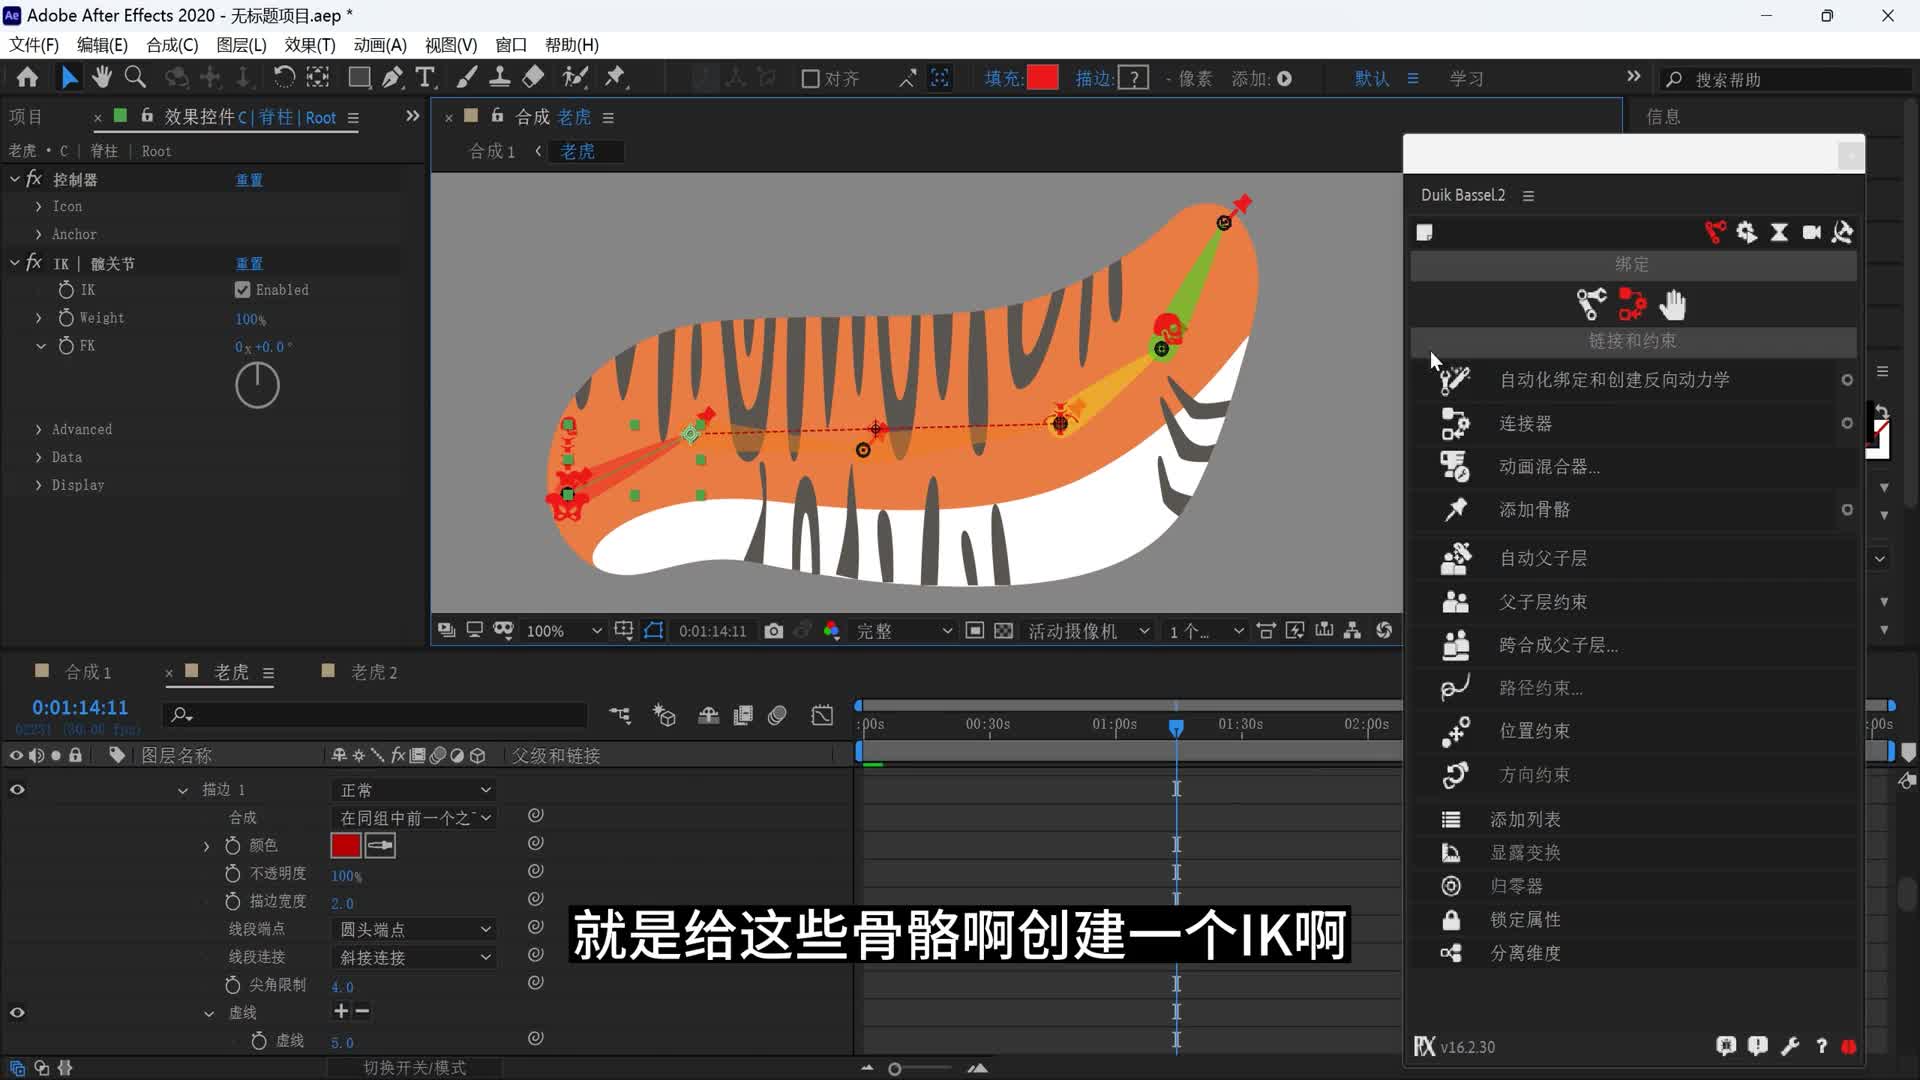This screenshot has width=1920, height=1080.
Task: Open the 完整 resolution dropdown
Action: pyautogui.click(x=903, y=631)
